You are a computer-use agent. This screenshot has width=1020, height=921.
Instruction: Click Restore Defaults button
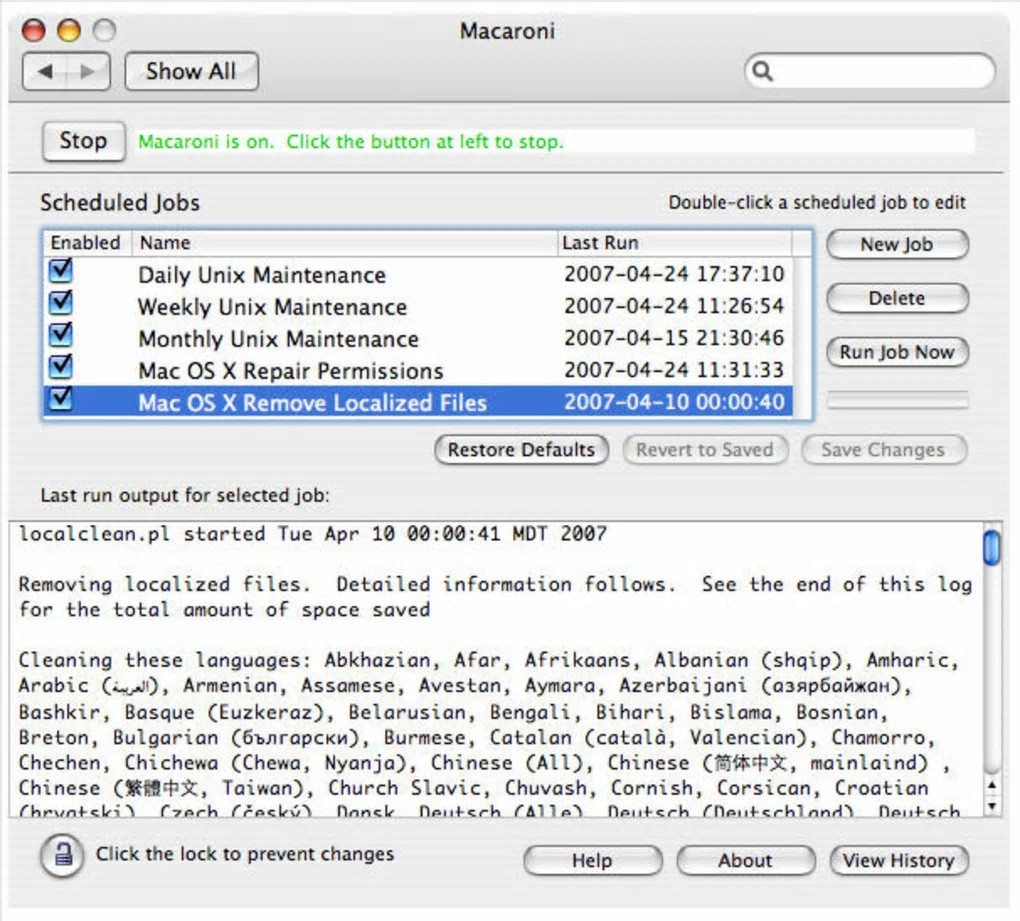coord(521,450)
